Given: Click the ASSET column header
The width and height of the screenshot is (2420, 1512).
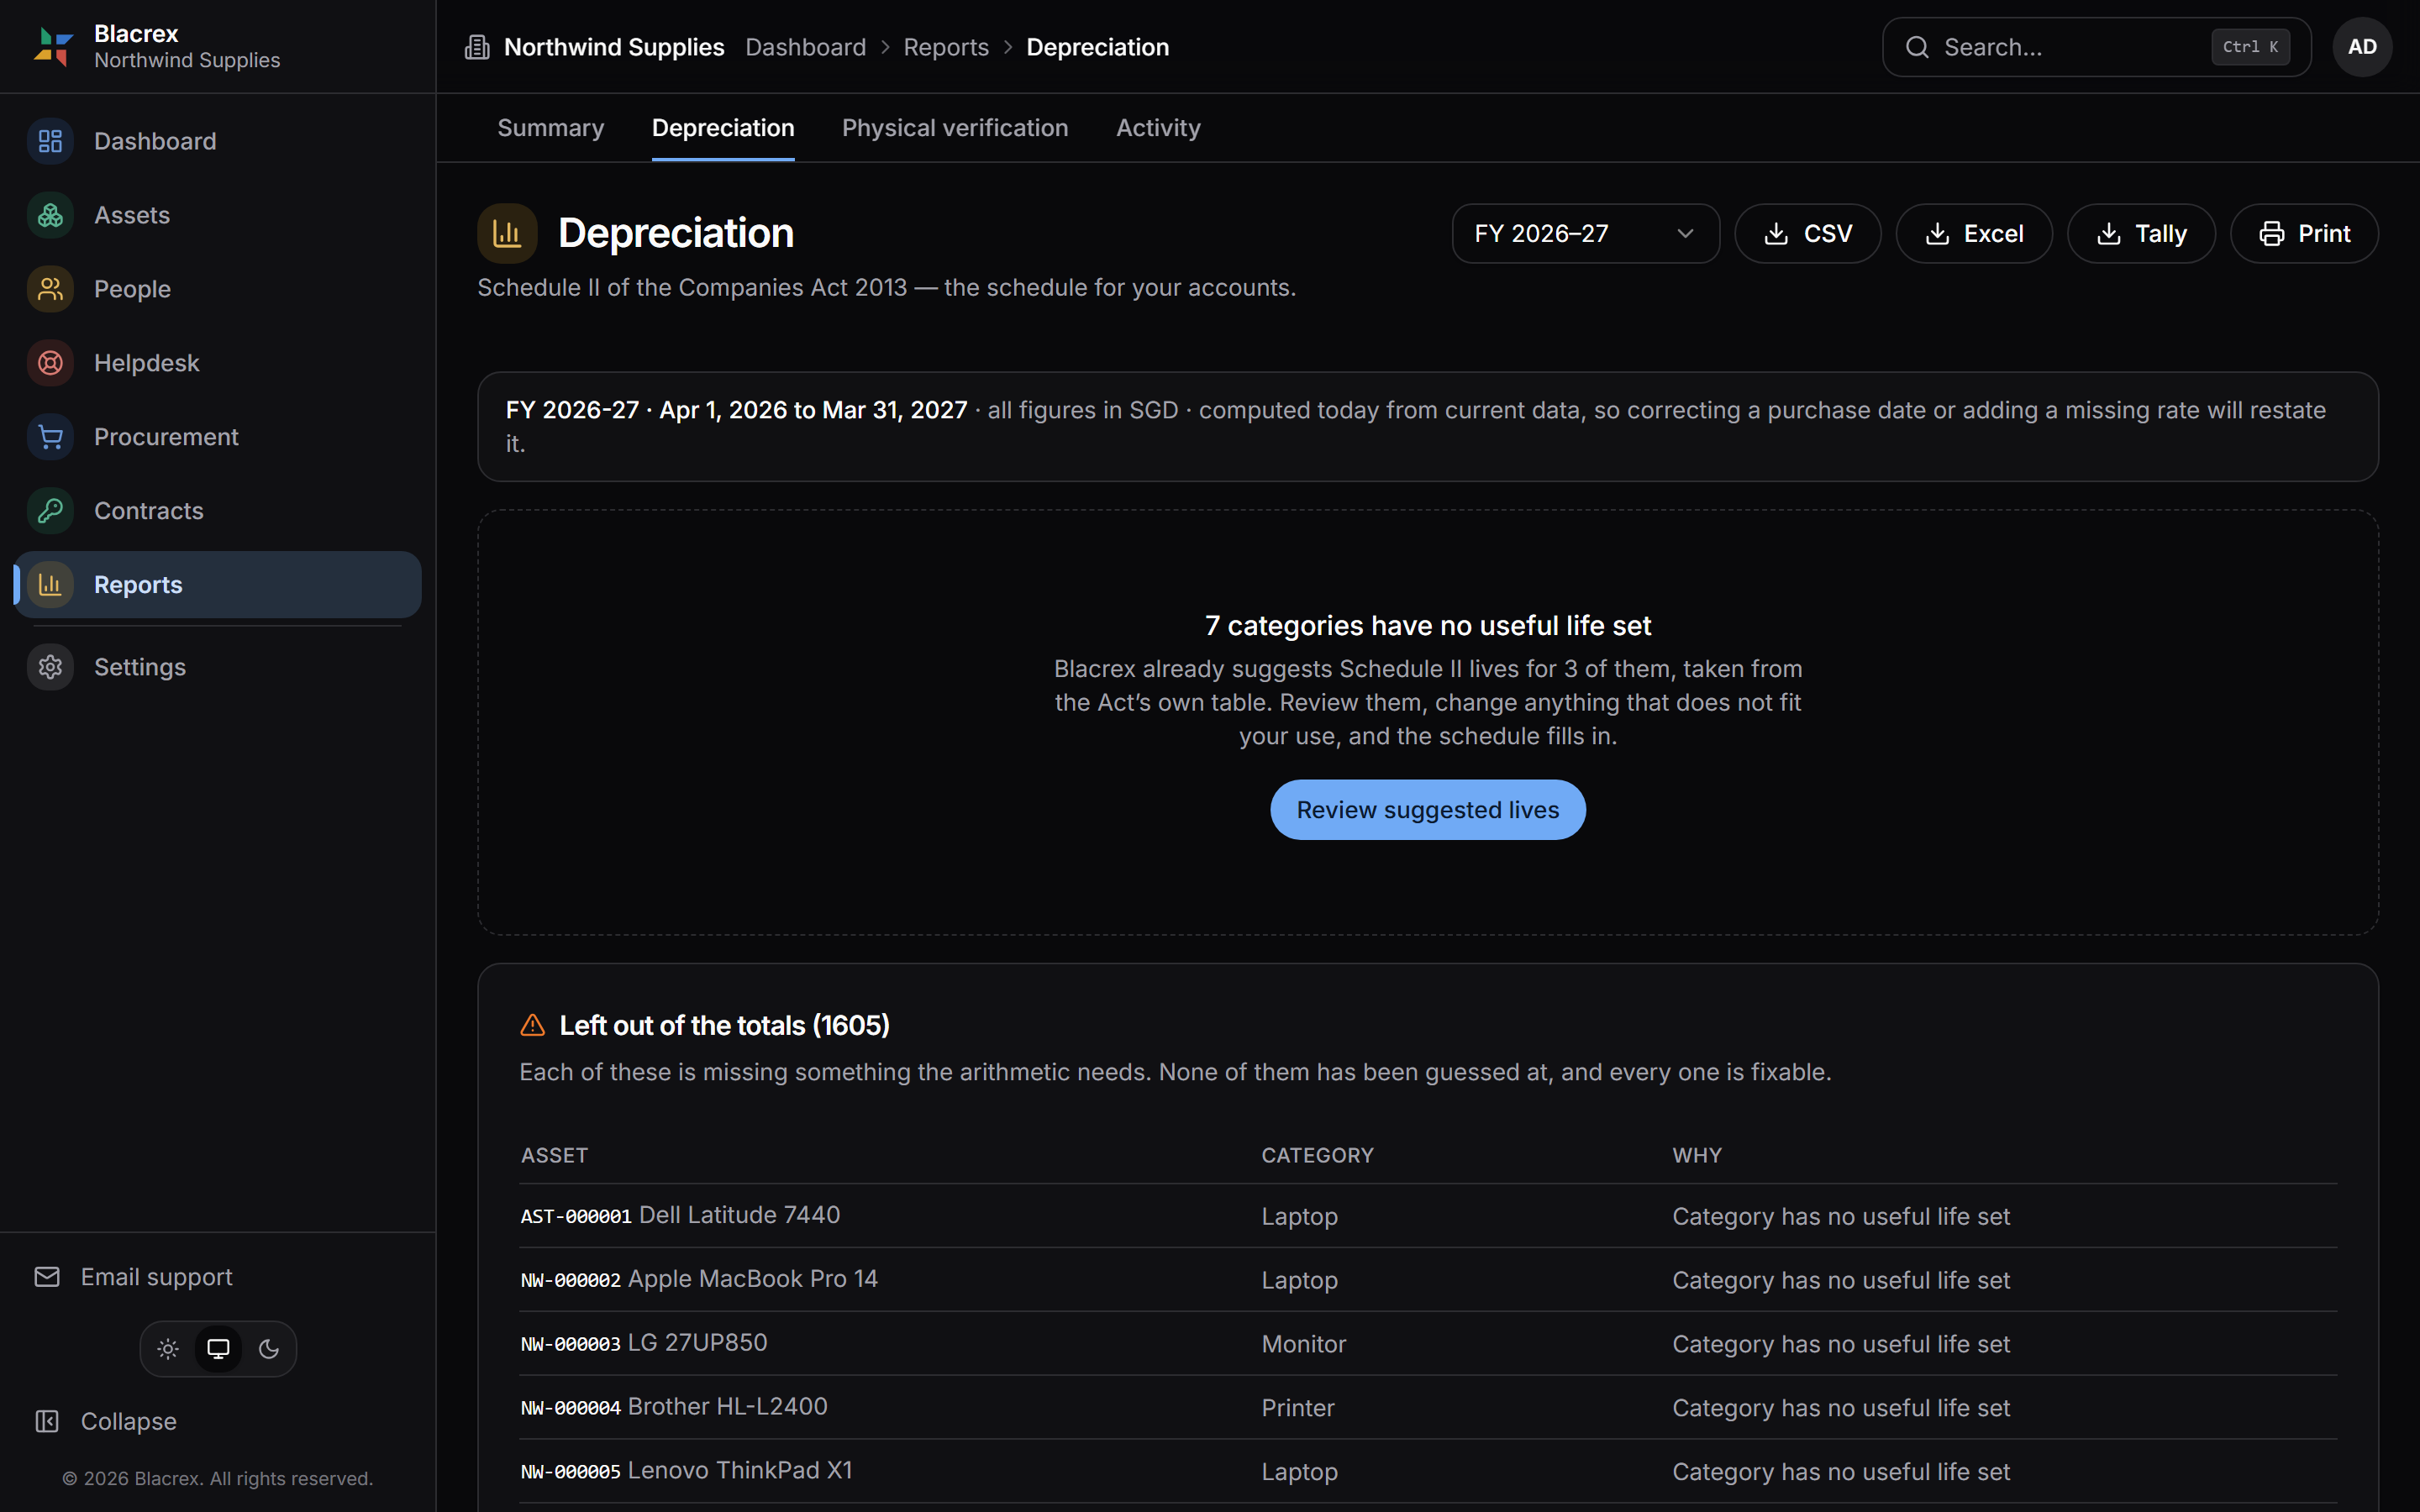Looking at the screenshot, I should (554, 1155).
